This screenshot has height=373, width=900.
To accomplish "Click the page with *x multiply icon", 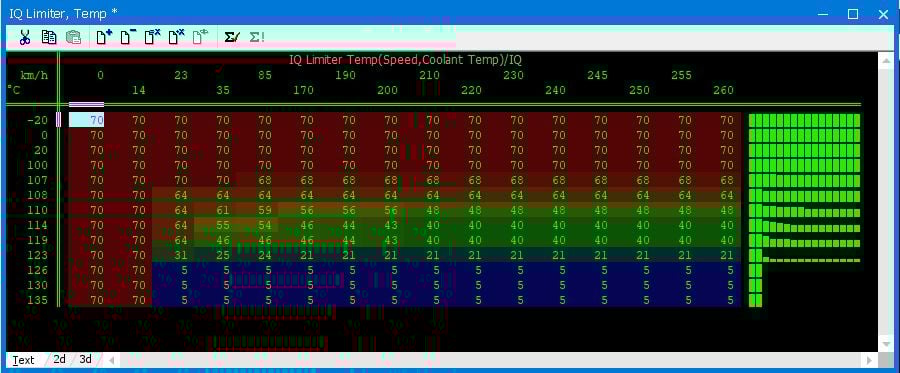I will [x=176, y=37].
